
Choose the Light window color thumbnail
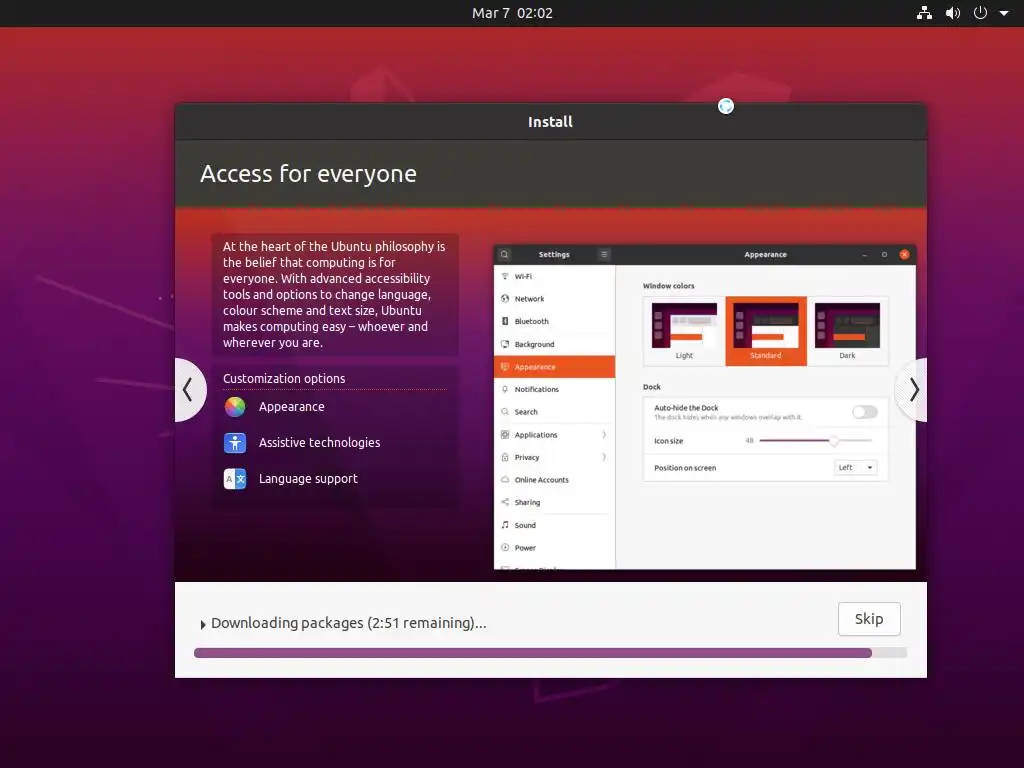[x=684, y=331]
